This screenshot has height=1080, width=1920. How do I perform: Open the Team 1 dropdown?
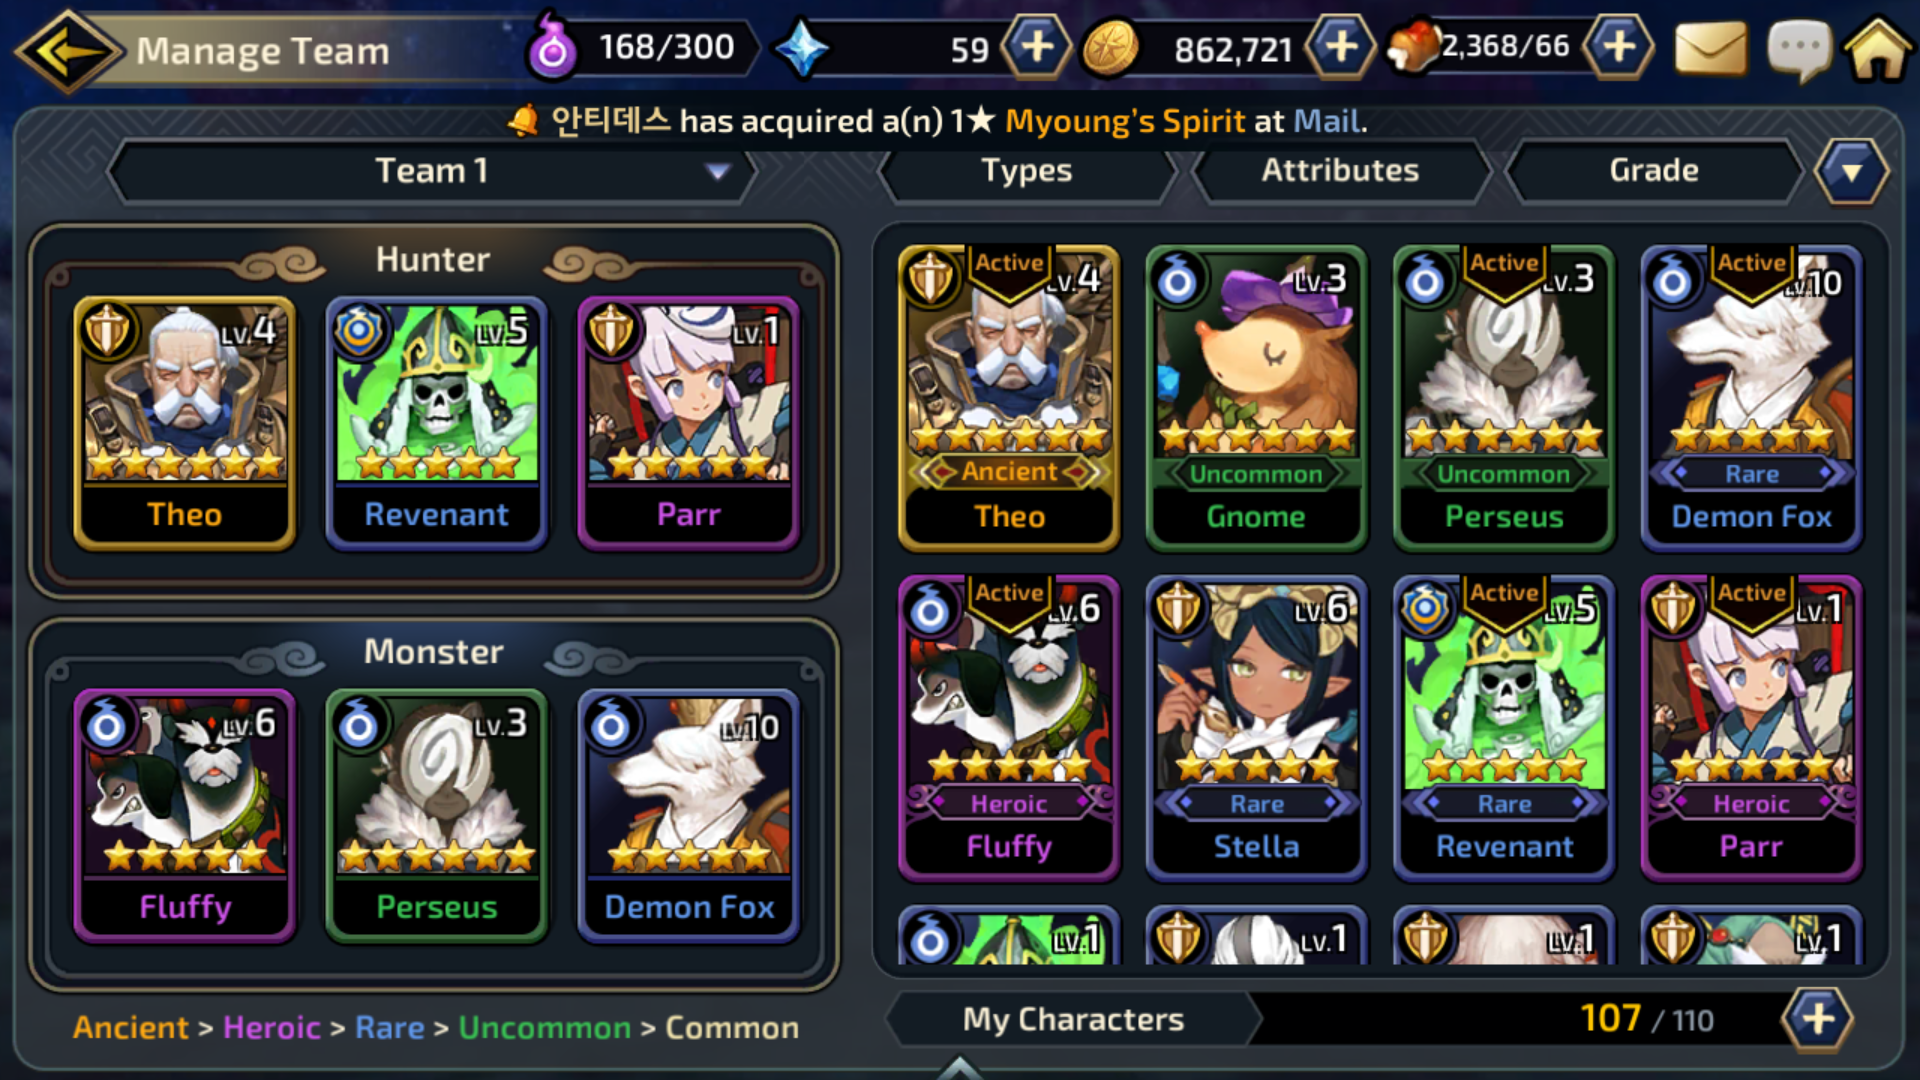click(432, 171)
